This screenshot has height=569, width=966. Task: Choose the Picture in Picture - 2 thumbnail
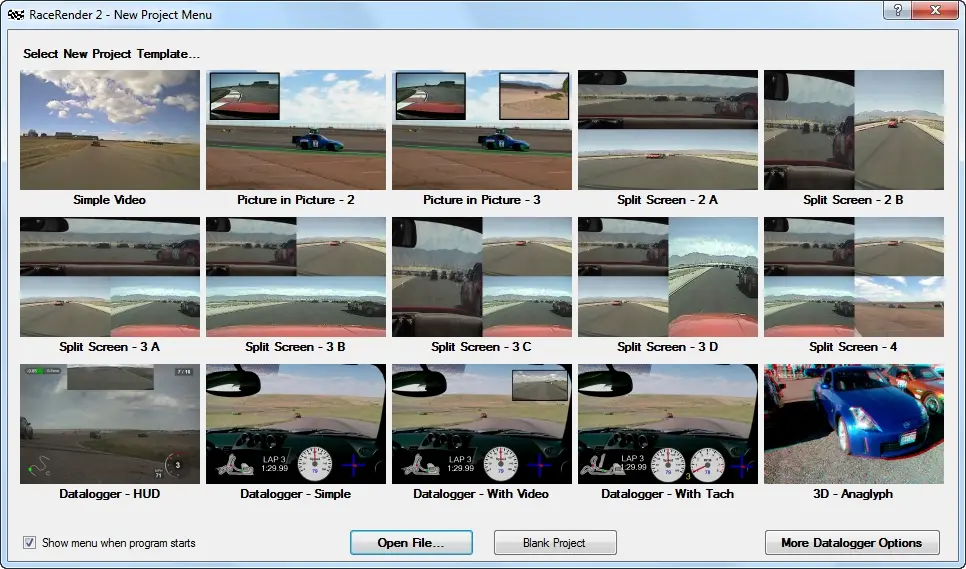click(296, 130)
